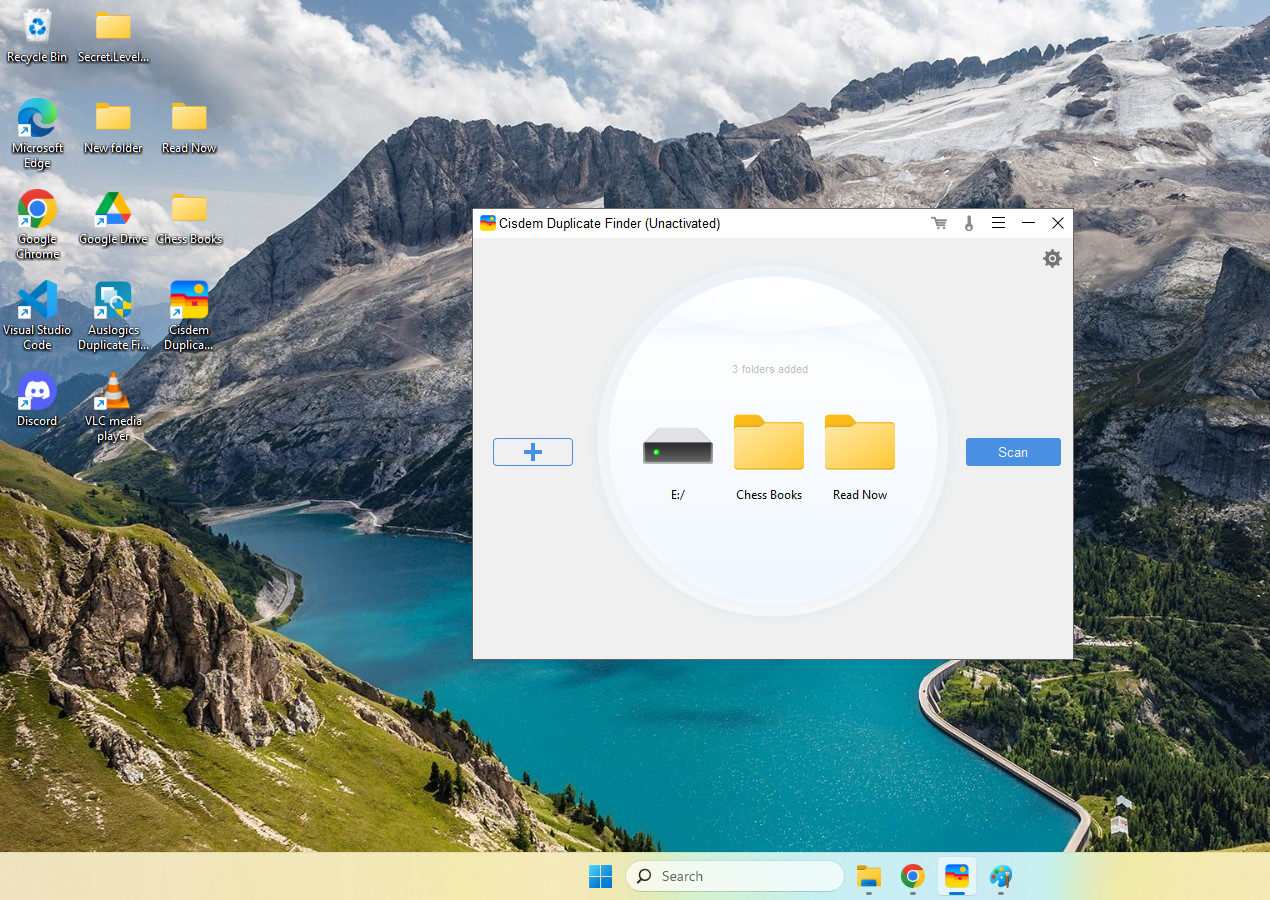Start scanning with the Scan button
This screenshot has height=900, width=1270.
(x=1012, y=452)
